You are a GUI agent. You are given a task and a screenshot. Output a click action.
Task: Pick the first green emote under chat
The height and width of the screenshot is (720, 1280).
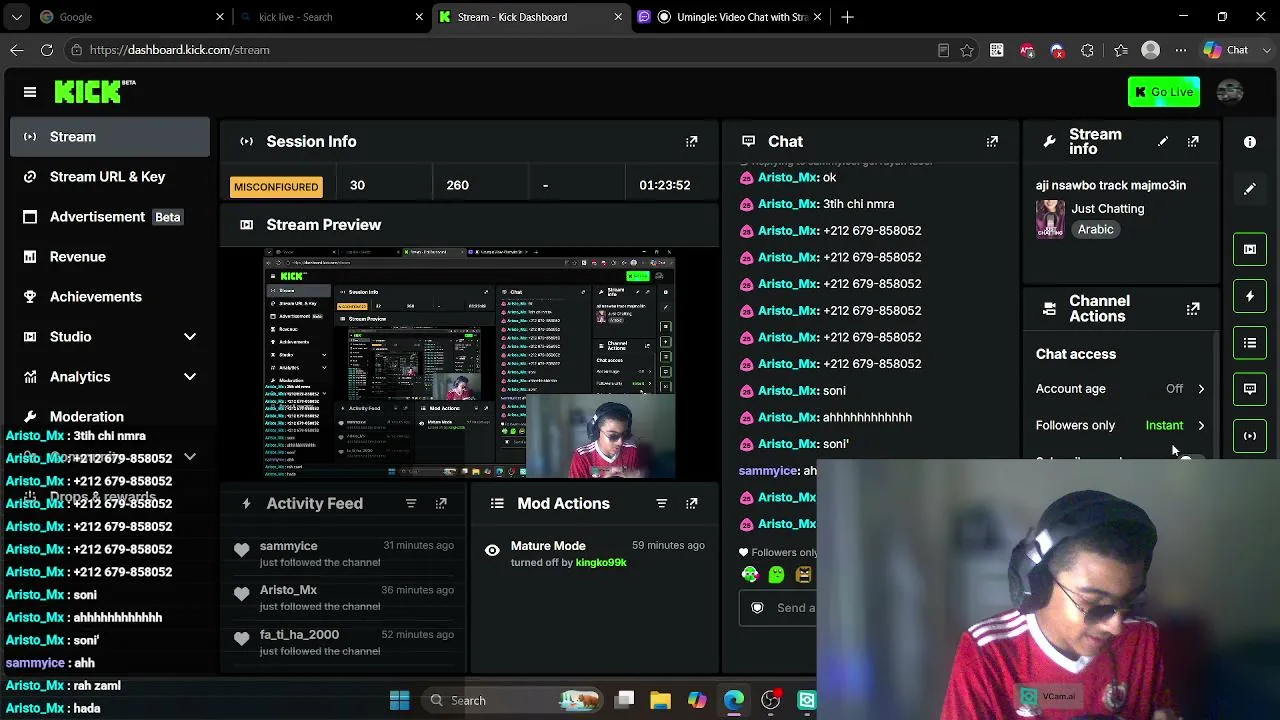[750, 574]
